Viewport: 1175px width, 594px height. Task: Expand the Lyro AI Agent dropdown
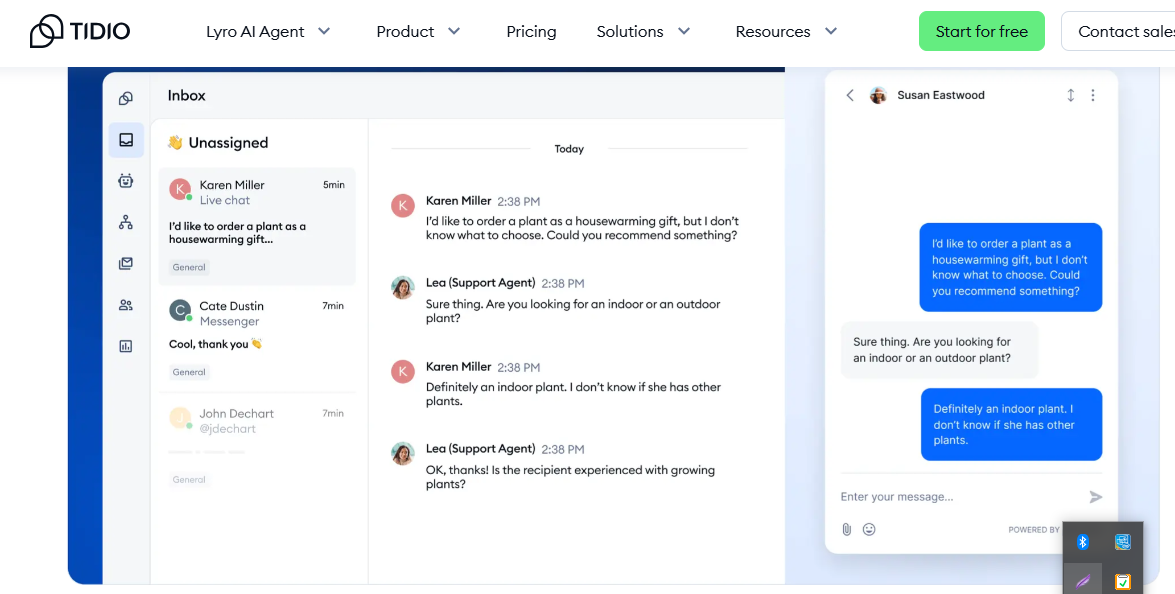pyautogui.click(x=268, y=31)
